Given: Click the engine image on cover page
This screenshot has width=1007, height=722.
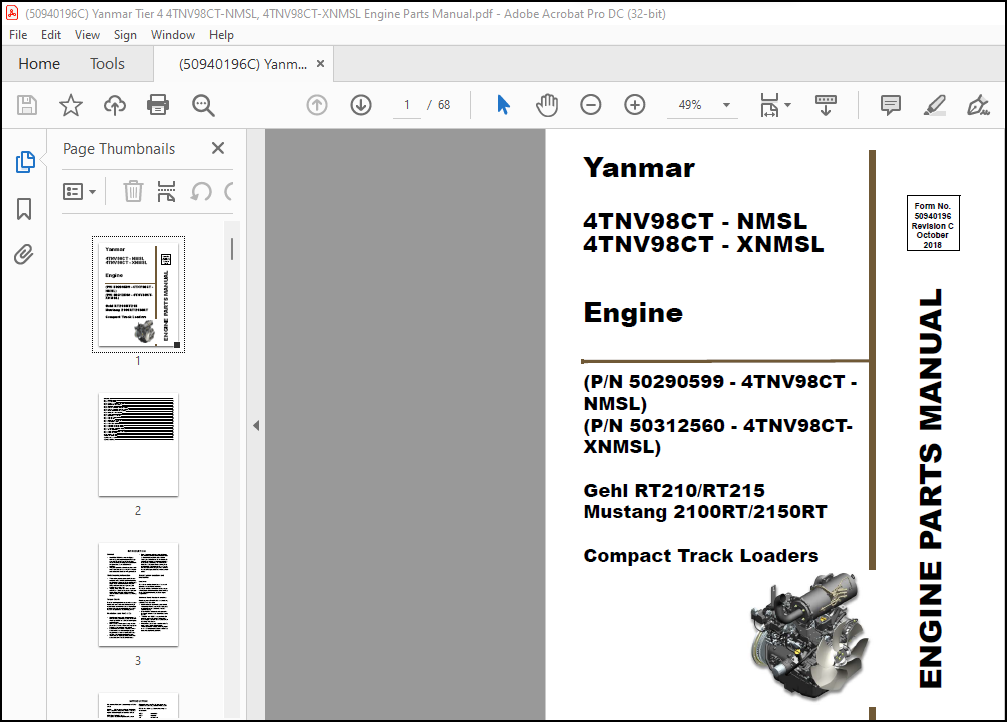Looking at the screenshot, I should (x=809, y=636).
